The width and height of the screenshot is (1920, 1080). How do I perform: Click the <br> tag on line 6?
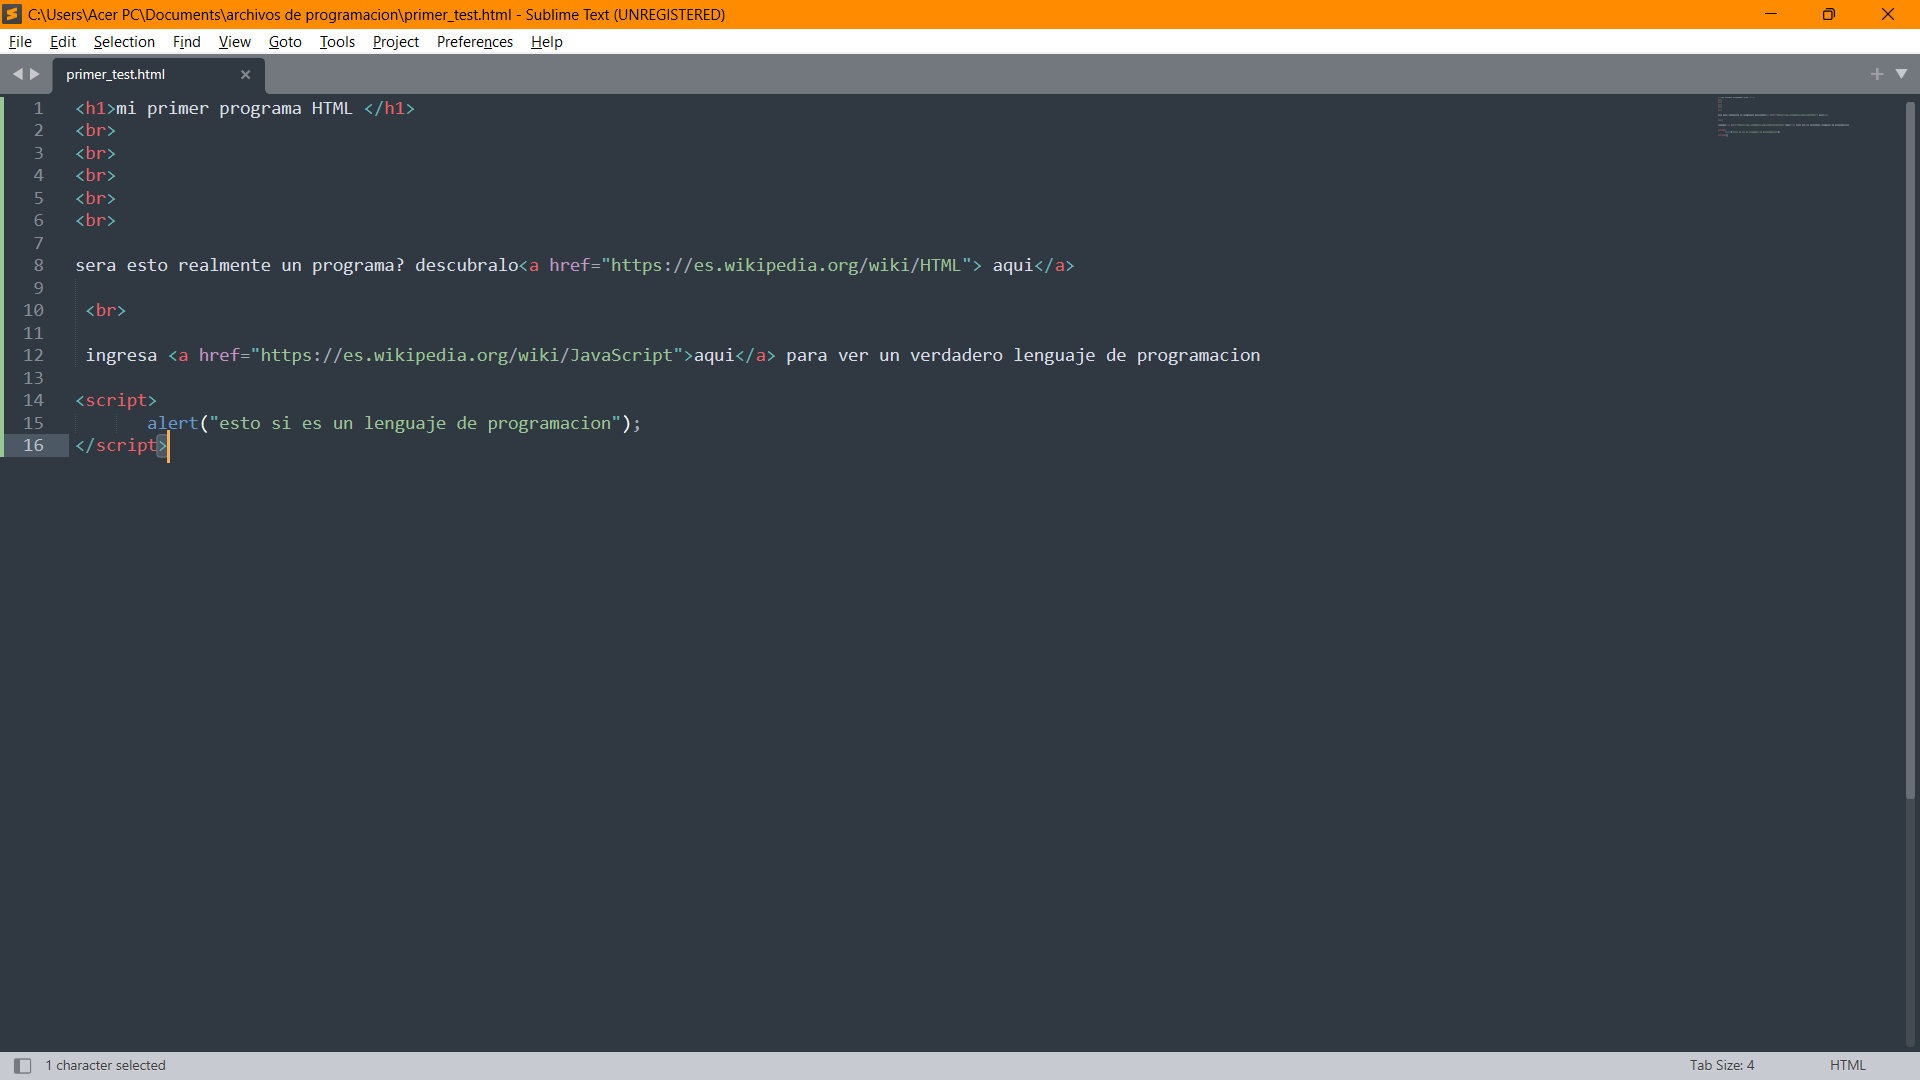(96, 221)
